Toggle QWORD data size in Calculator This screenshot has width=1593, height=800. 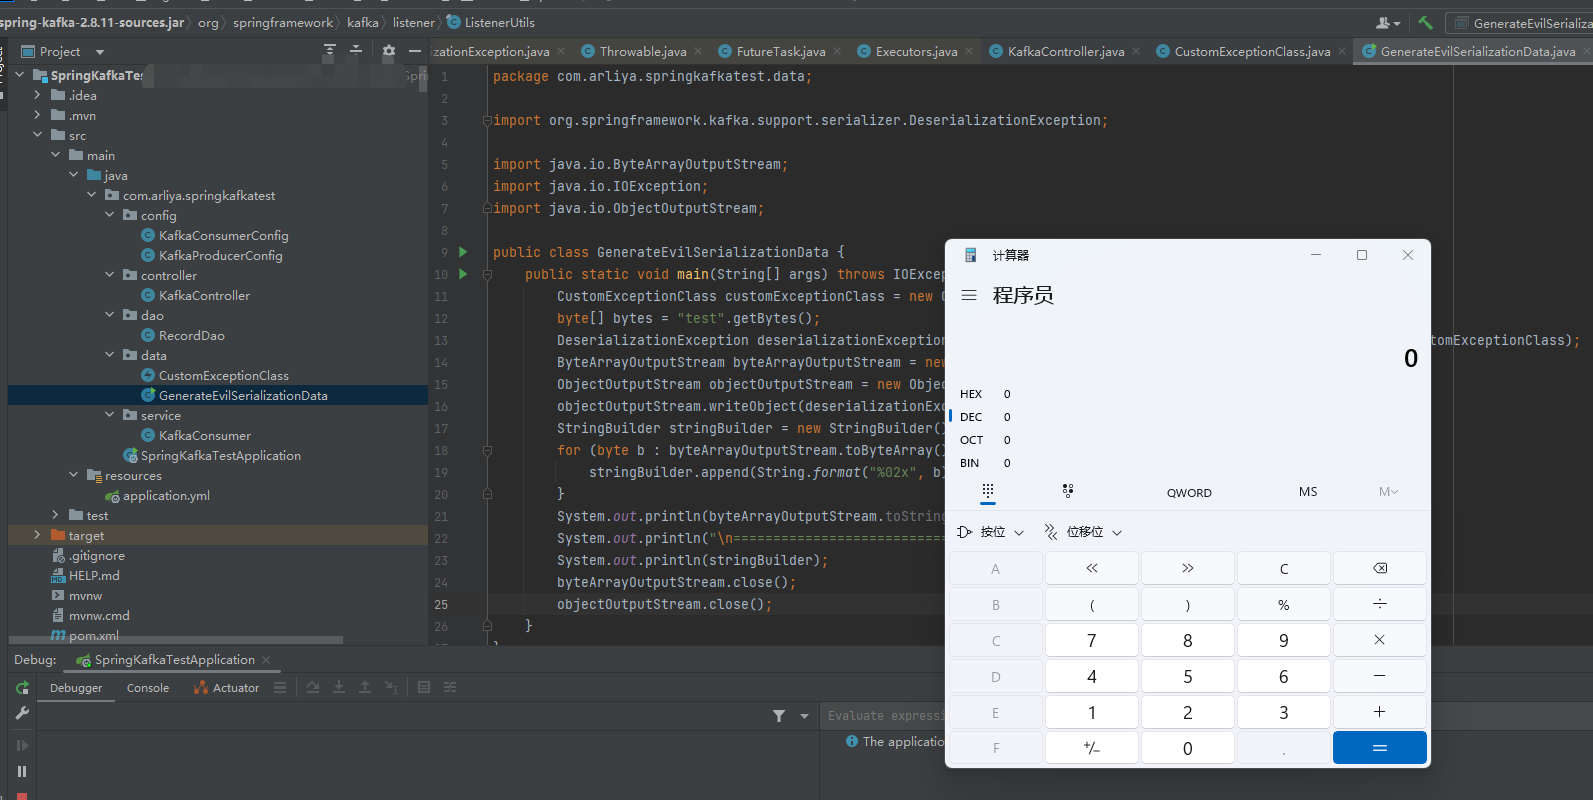(1189, 492)
